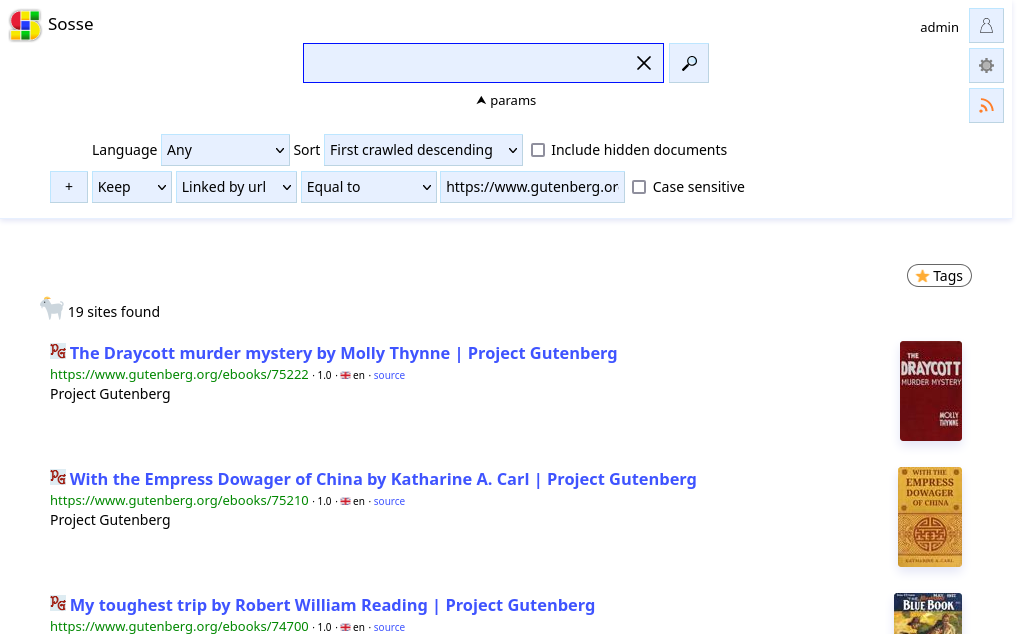The image size is (1024, 634).
Task: Open the Keep filter dropdown
Action: (x=132, y=187)
